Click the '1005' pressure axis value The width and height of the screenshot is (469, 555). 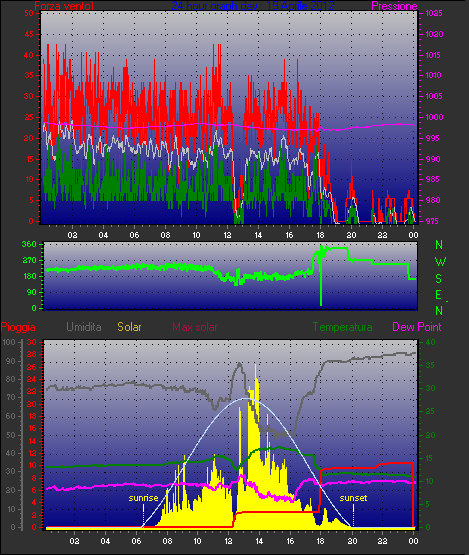pos(434,96)
